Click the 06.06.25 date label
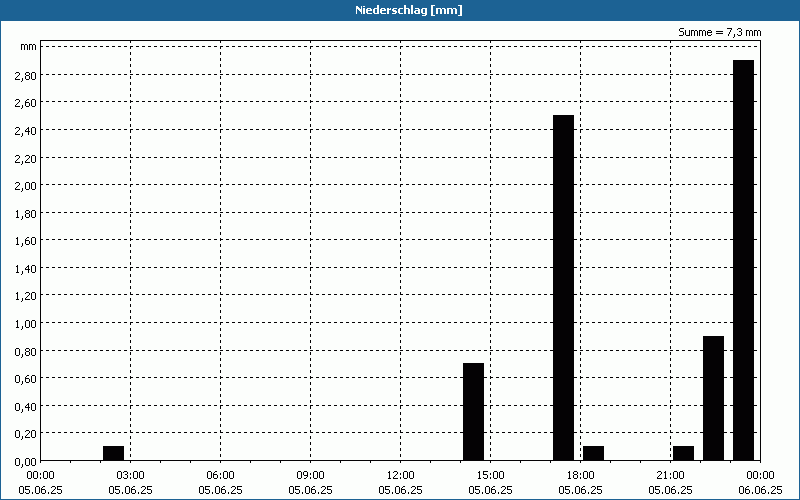 tap(760, 490)
